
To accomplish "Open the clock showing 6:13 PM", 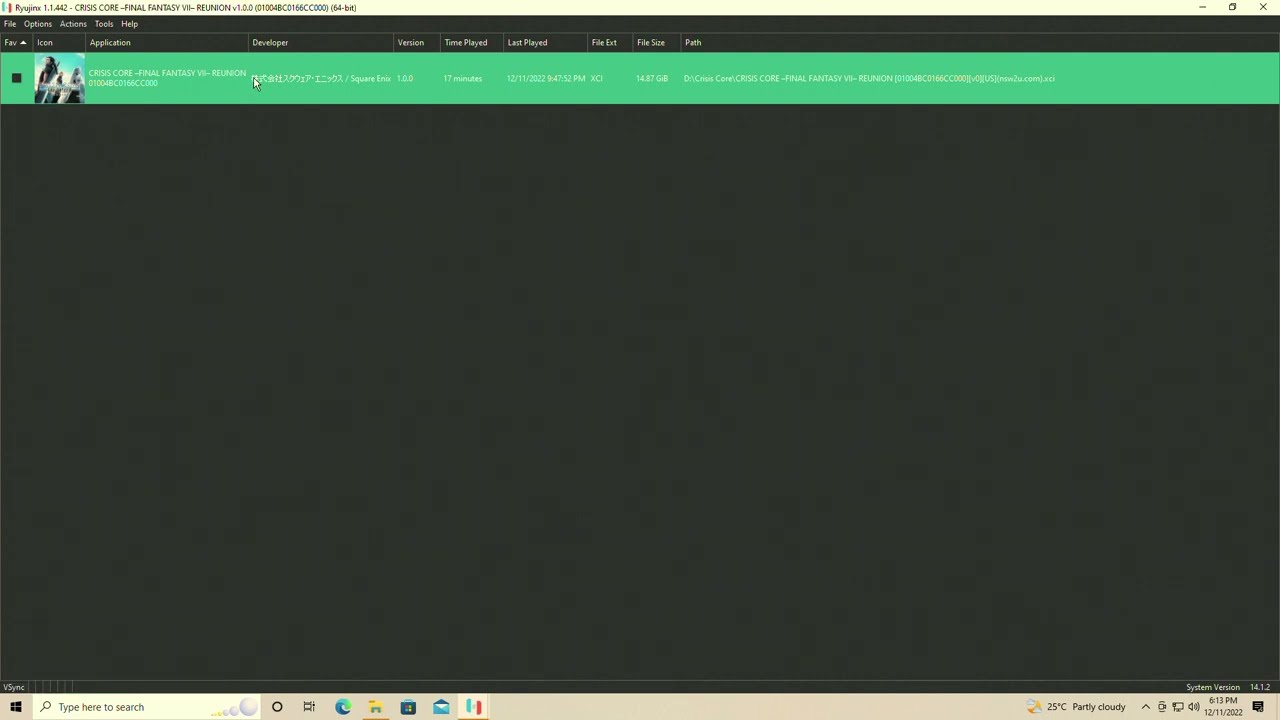I will [1223, 707].
